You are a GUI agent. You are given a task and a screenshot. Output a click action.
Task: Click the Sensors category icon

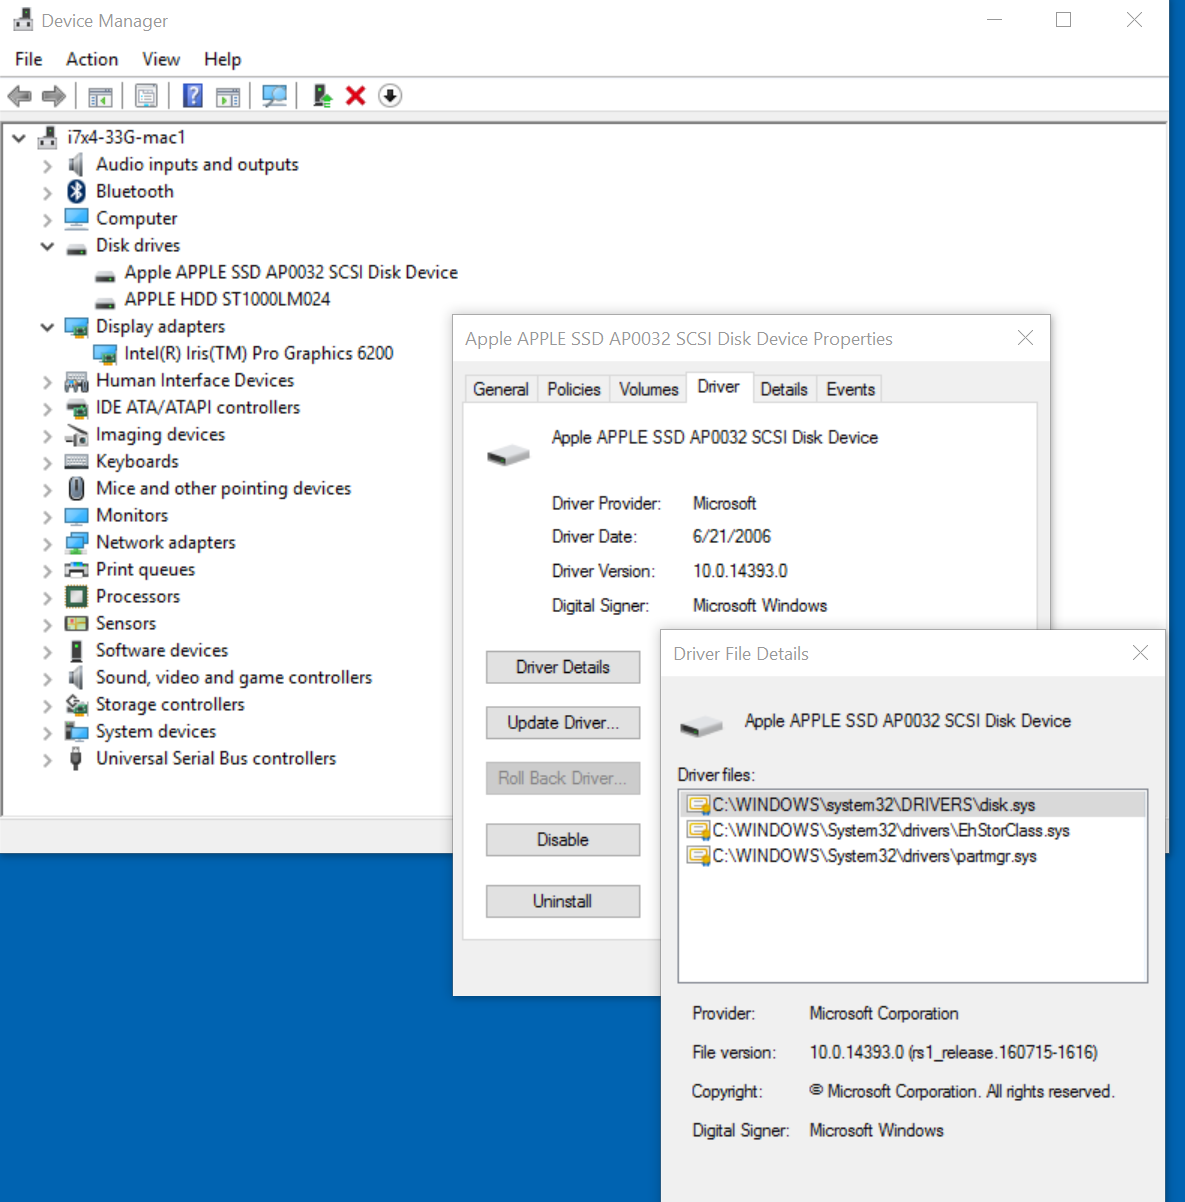click(77, 623)
